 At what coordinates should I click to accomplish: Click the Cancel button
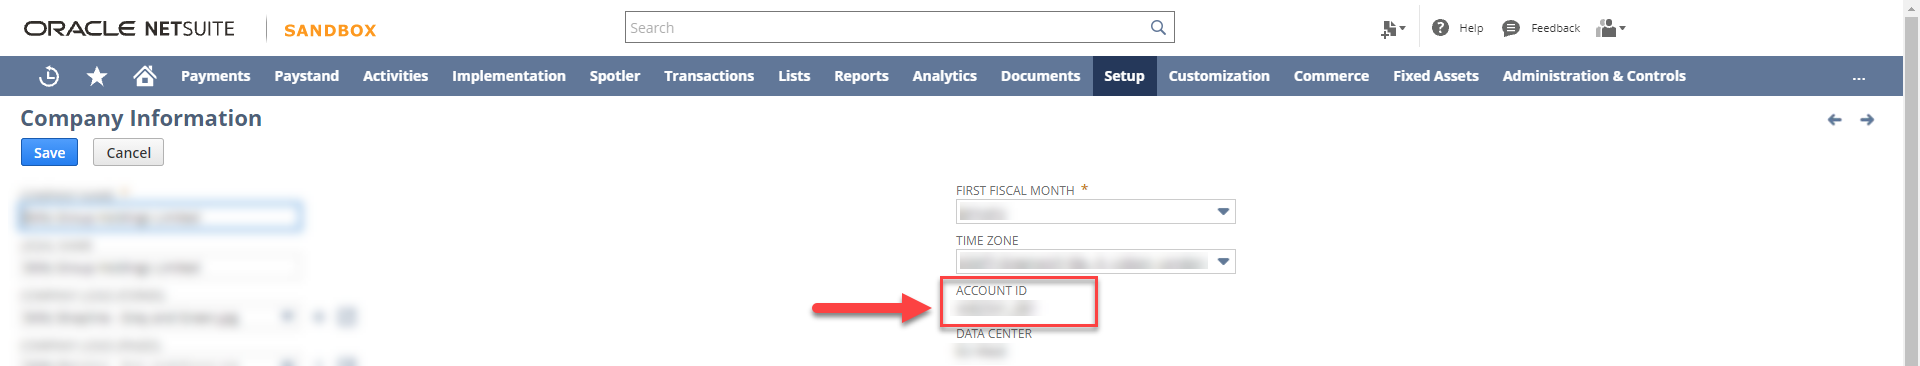[128, 152]
